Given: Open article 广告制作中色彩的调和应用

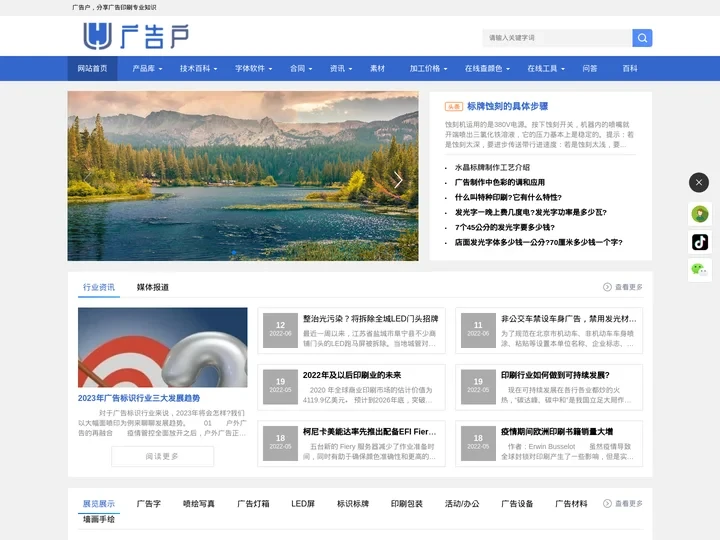Looking at the screenshot, I should [500, 182].
